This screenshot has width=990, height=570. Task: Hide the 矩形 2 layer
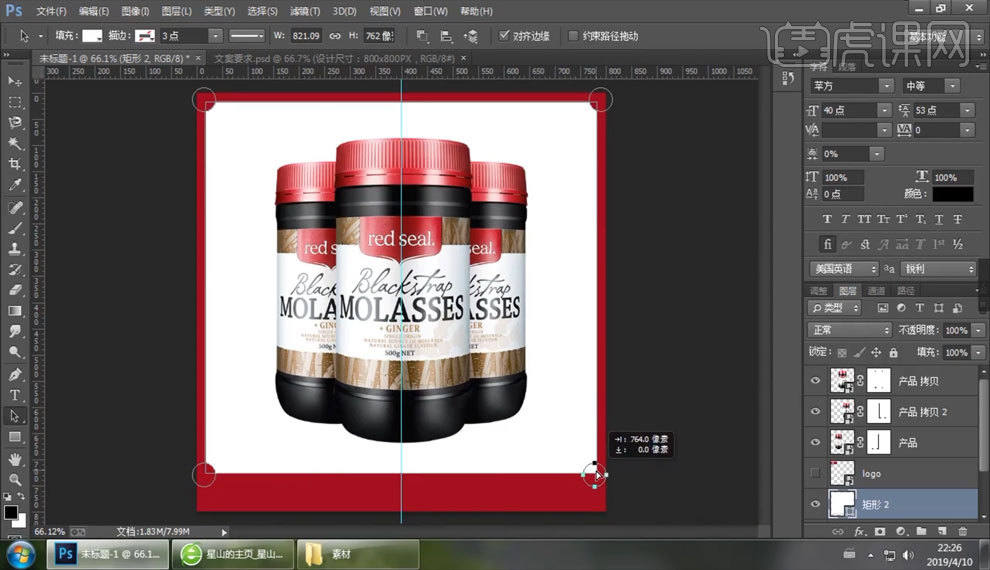815,504
